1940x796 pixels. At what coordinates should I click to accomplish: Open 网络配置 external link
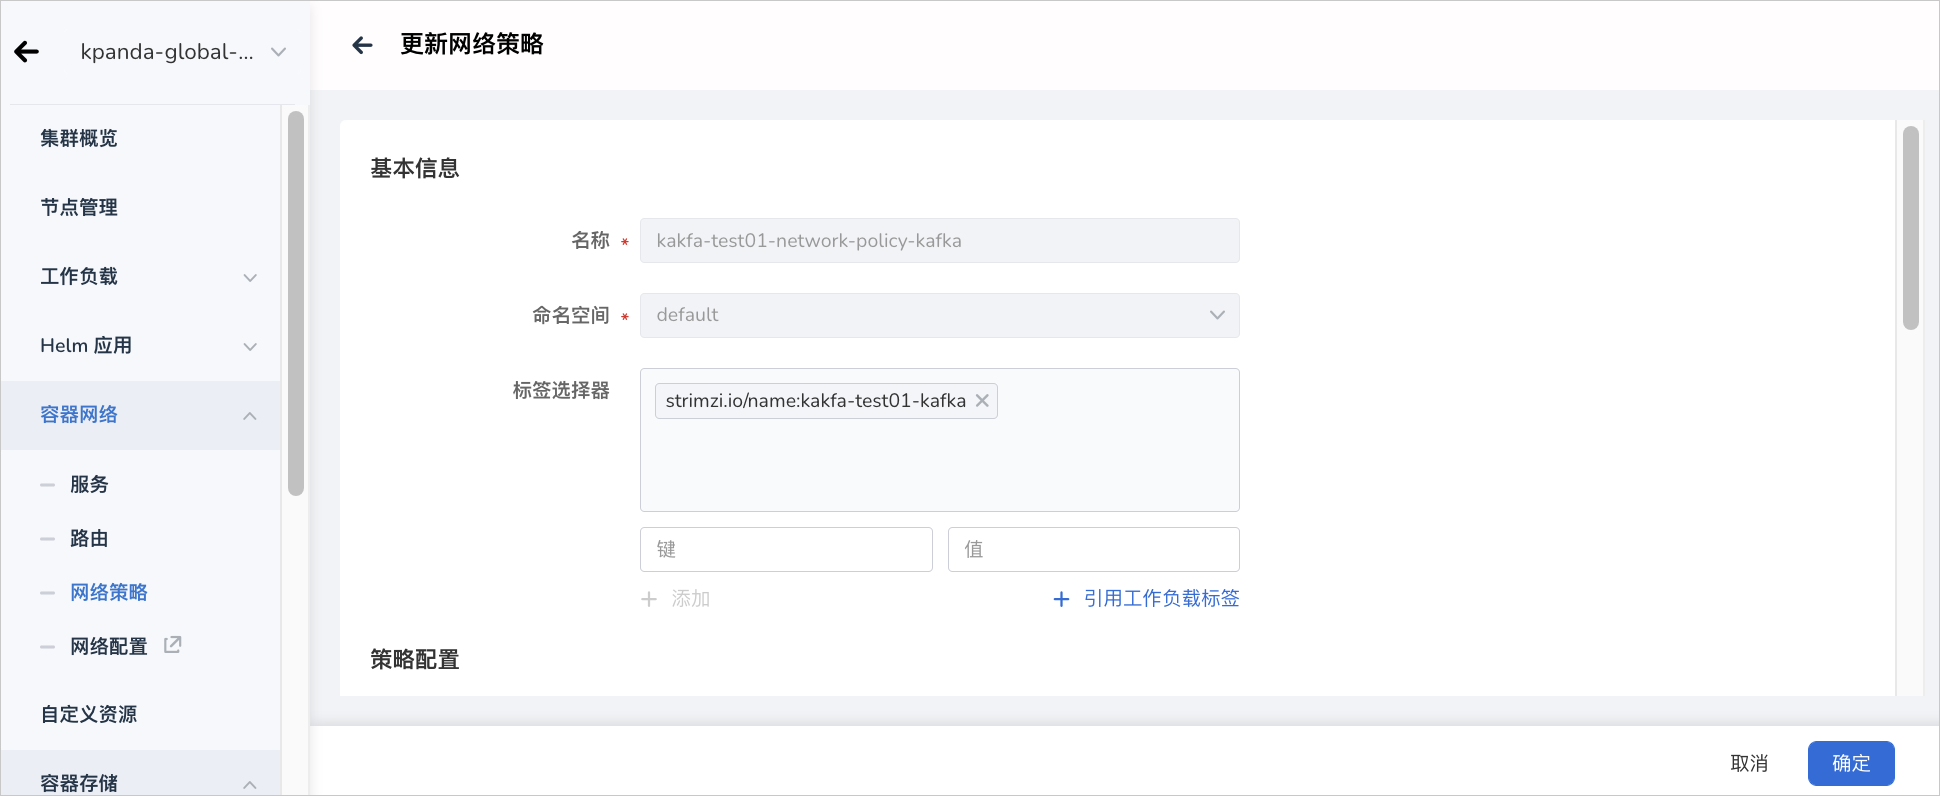click(109, 646)
